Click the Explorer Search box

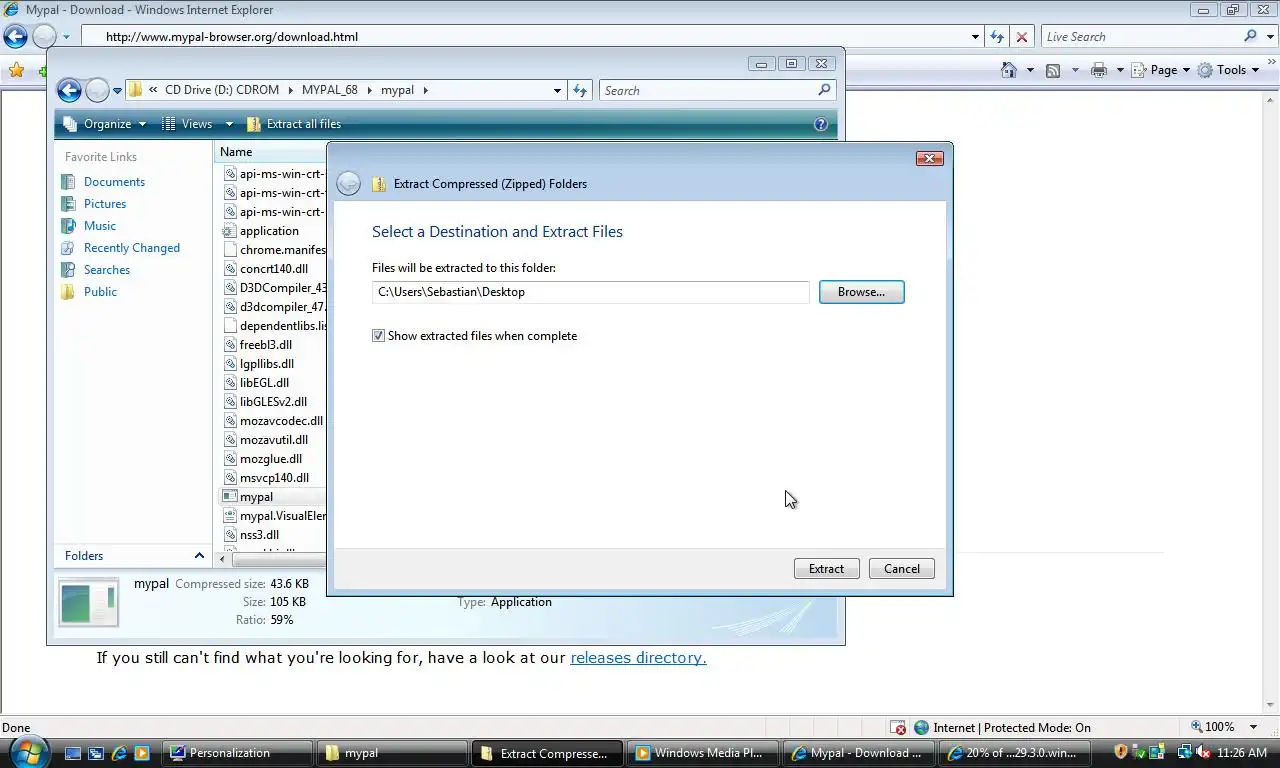coord(708,90)
